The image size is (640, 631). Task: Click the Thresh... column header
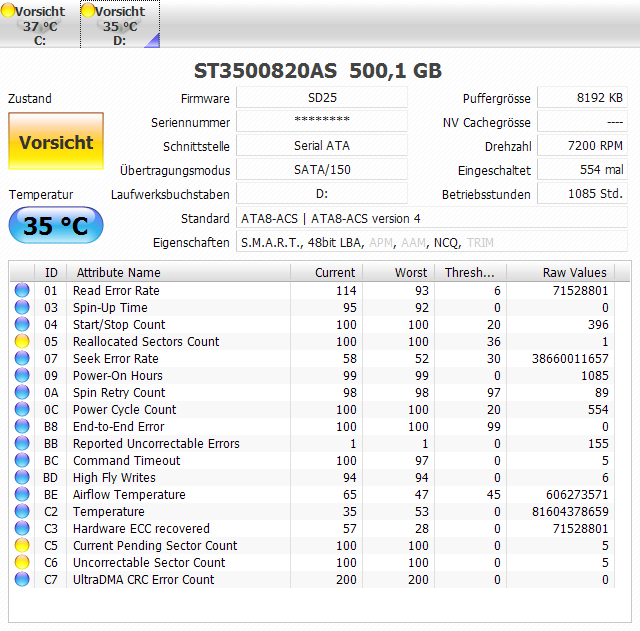point(470,272)
